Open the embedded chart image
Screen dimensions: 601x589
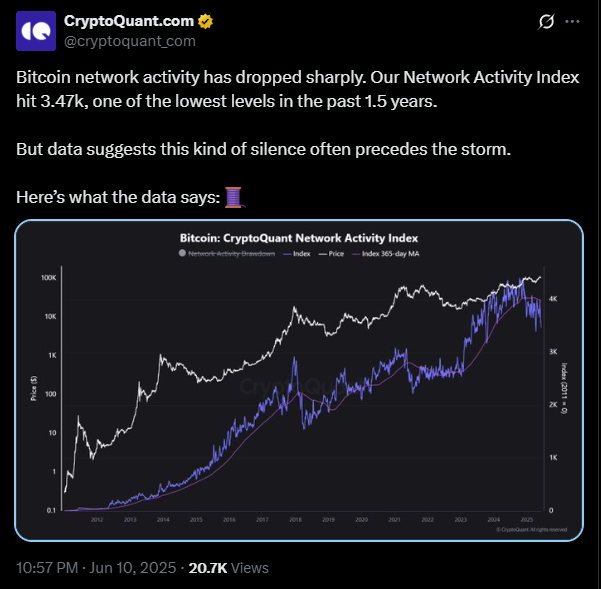pyautogui.click(x=299, y=381)
